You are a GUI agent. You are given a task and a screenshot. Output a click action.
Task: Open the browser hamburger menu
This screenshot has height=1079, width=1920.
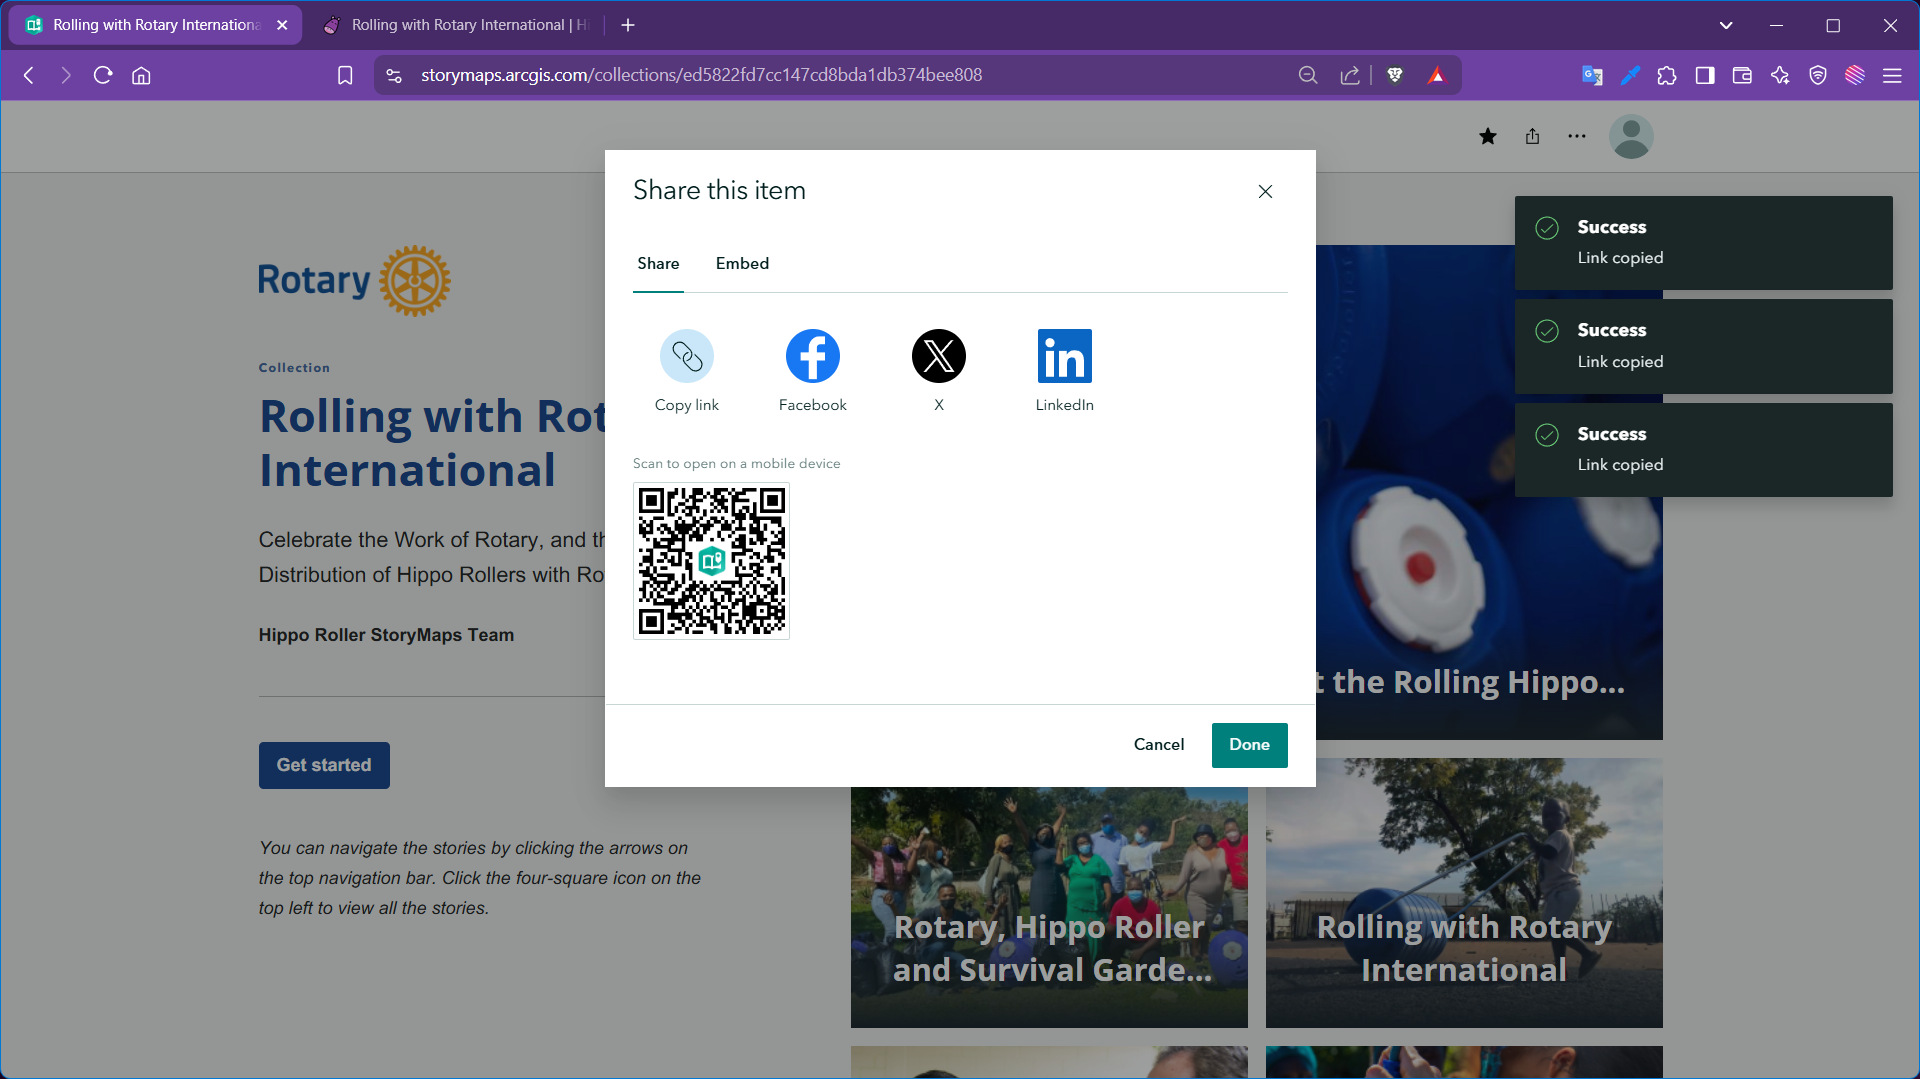tap(1892, 75)
